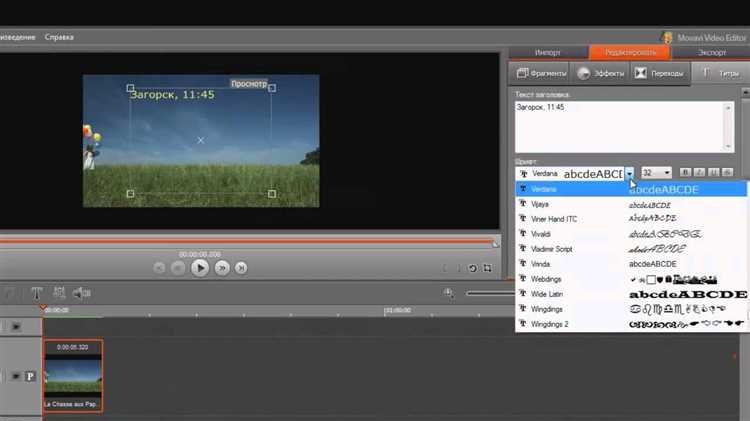The width and height of the screenshot is (750, 421).
Task: Click the panel scrollbar up arrow at right
Action: tap(745, 92)
